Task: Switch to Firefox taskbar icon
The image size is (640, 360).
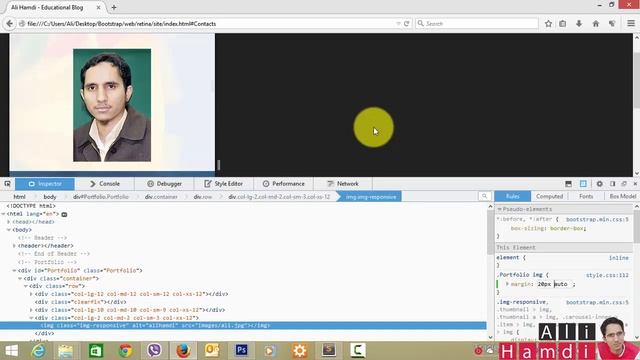Action: 183,351
